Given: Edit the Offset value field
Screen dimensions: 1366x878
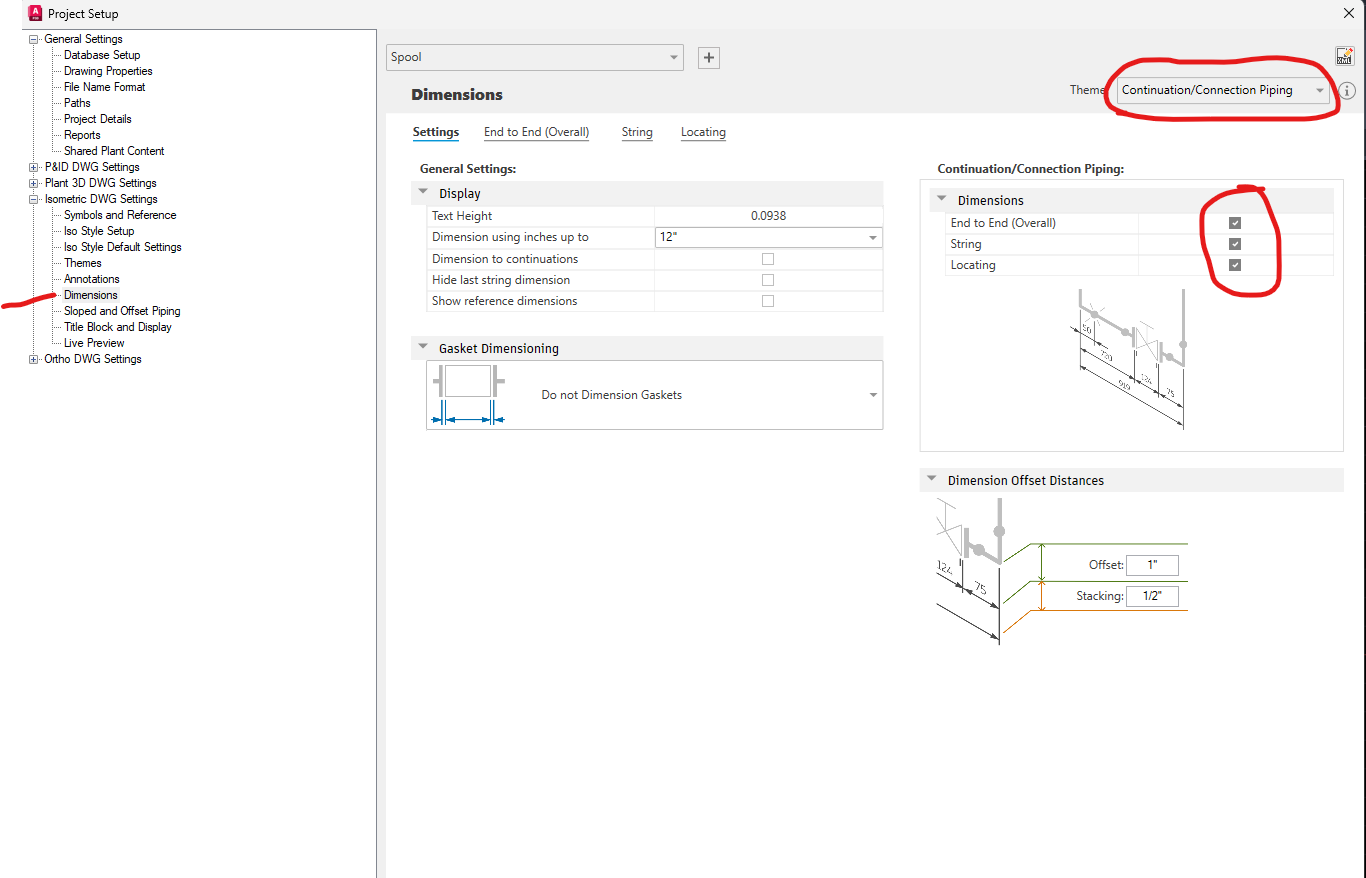Looking at the screenshot, I should tap(1152, 565).
